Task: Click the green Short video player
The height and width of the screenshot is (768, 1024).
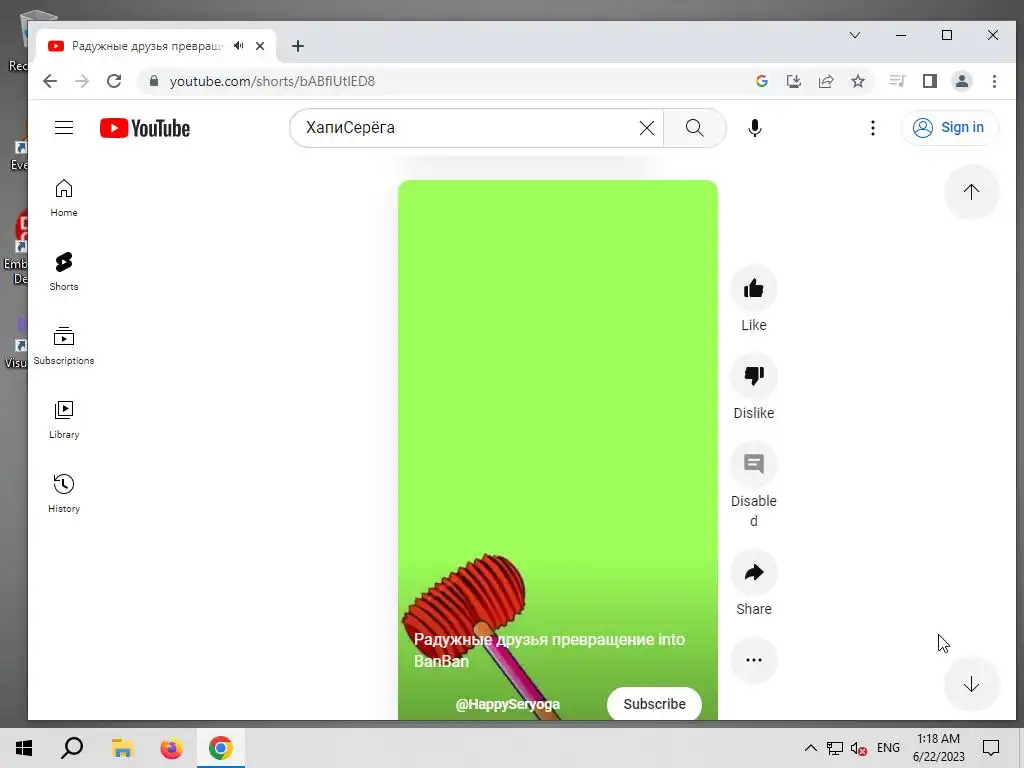Action: (558, 450)
